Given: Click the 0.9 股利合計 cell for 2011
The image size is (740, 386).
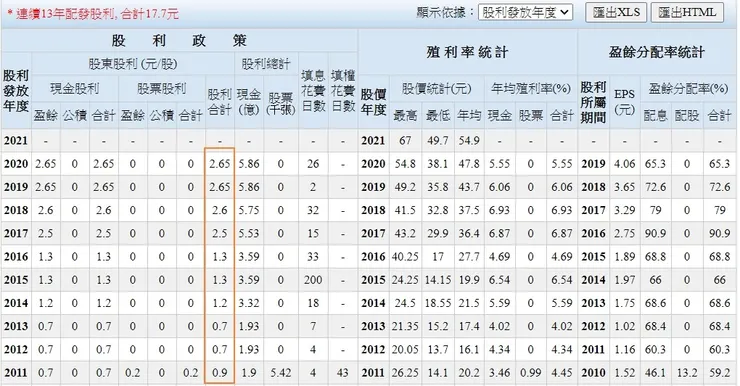Looking at the screenshot, I should pyautogui.click(x=219, y=373).
